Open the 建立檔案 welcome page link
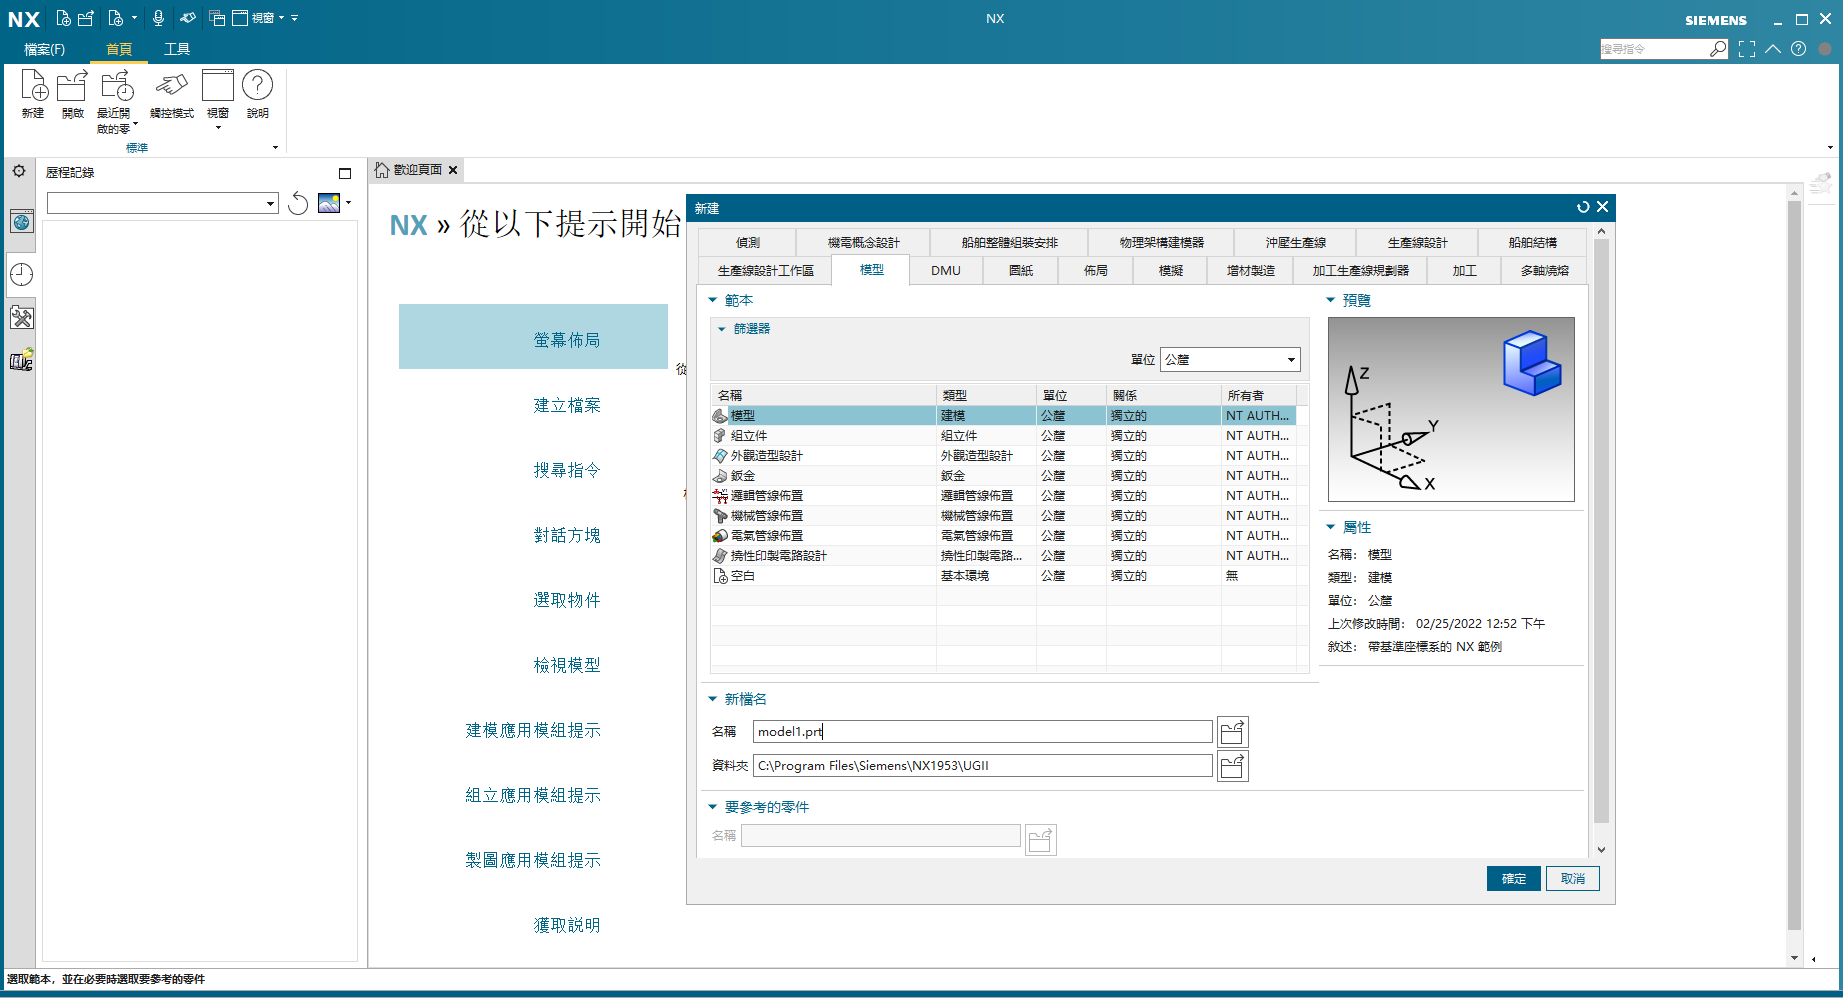Viewport: 1843px width, 998px height. tap(566, 405)
